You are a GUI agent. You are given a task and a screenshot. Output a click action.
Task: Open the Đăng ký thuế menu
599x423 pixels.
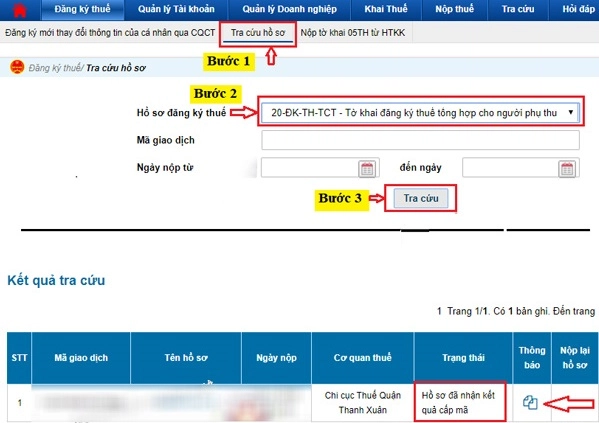click(83, 9)
